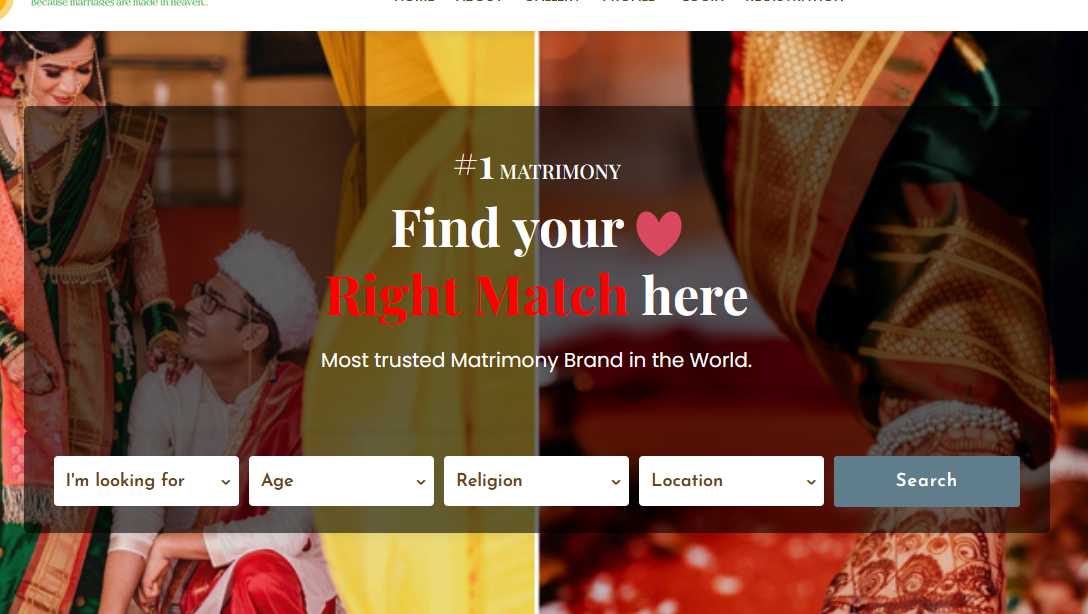
Task: Click the chevron in "I'm looking for" field
Action: coord(226,481)
